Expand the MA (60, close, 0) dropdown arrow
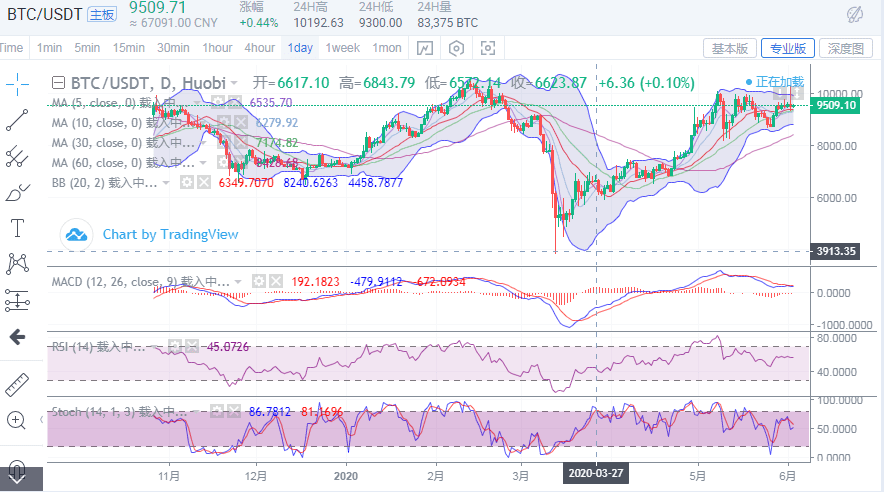This screenshot has height=492, width=884. pos(204,163)
